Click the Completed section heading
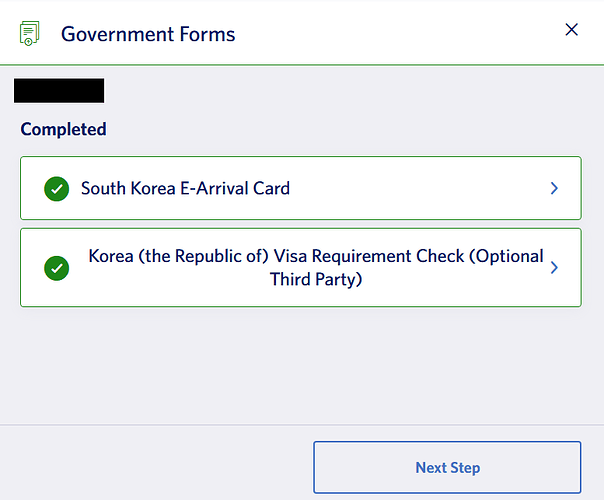 [x=63, y=129]
